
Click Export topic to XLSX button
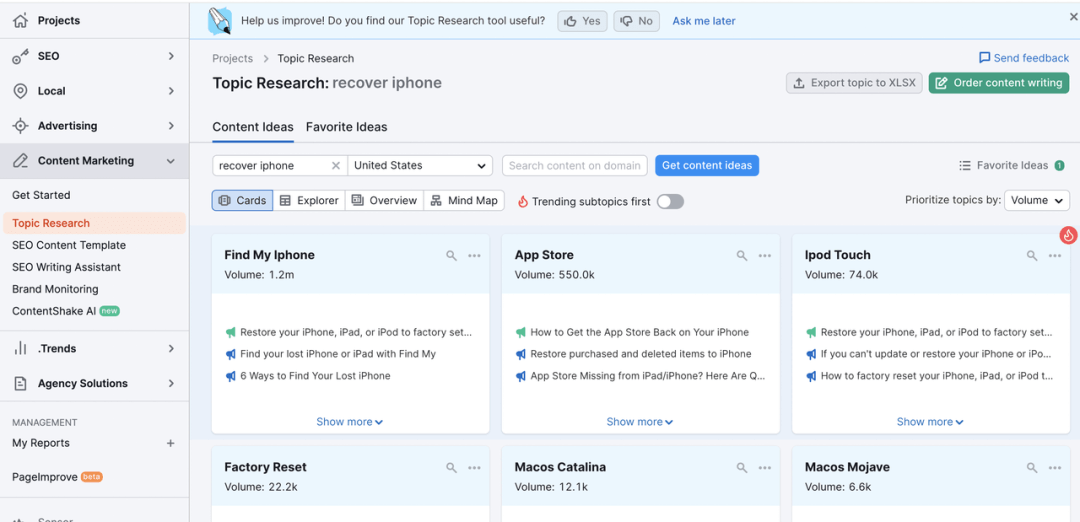pyautogui.click(x=854, y=83)
